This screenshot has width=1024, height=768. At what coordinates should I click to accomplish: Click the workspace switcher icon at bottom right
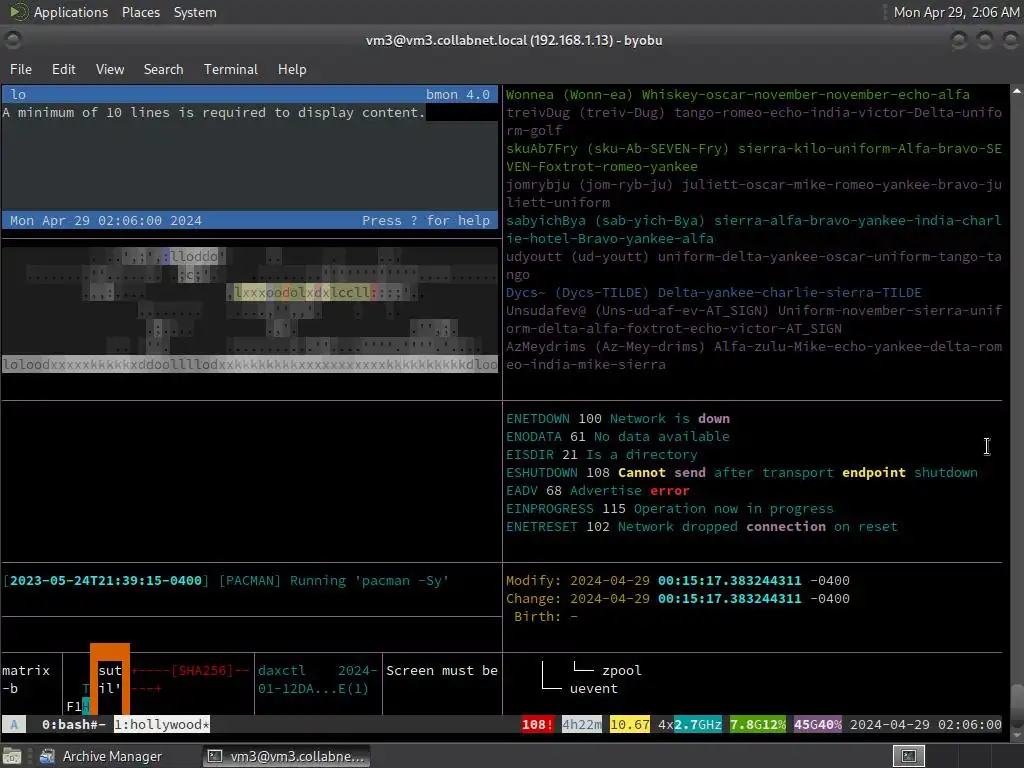[908, 756]
